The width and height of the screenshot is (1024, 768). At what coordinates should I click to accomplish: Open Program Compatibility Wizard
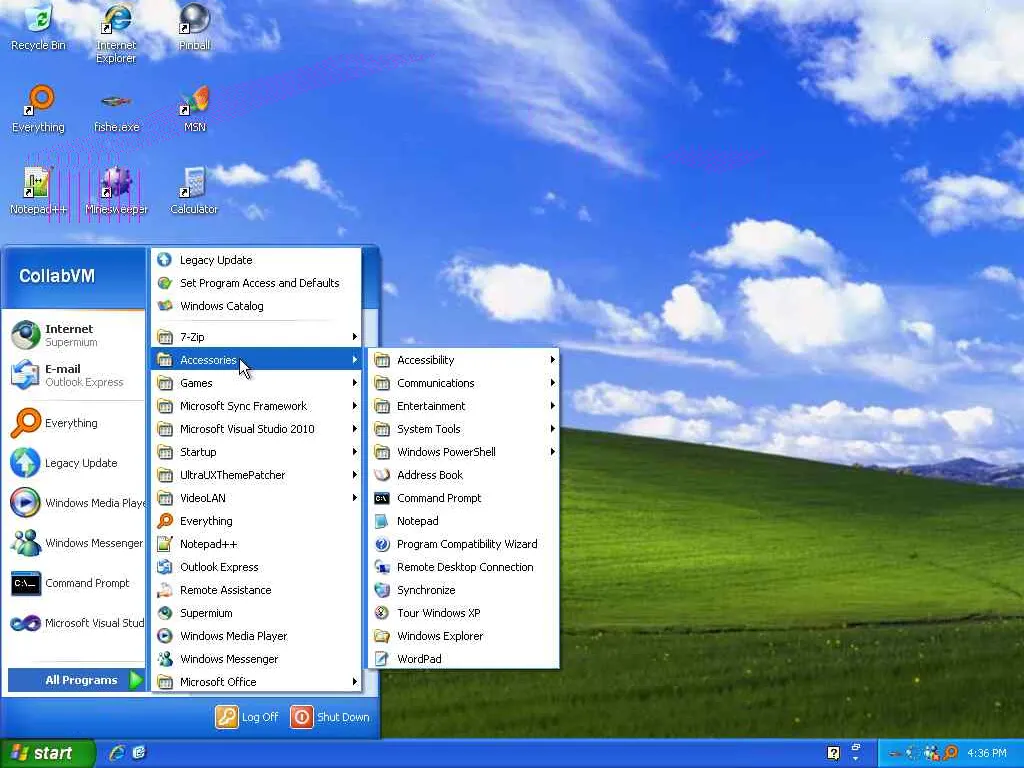tap(464, 544)
